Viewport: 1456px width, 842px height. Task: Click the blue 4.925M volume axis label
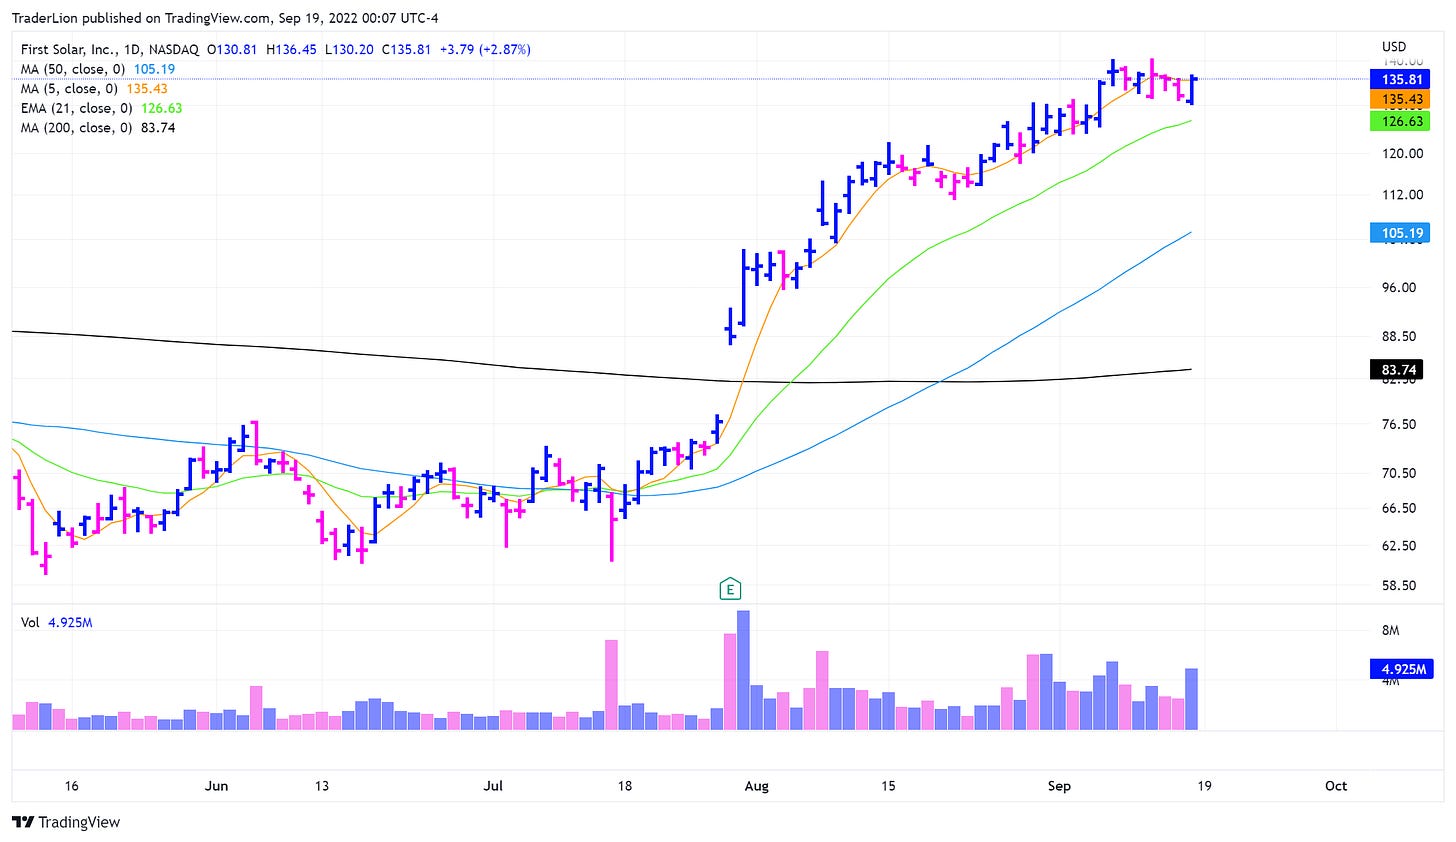(x=1403, y=669)
